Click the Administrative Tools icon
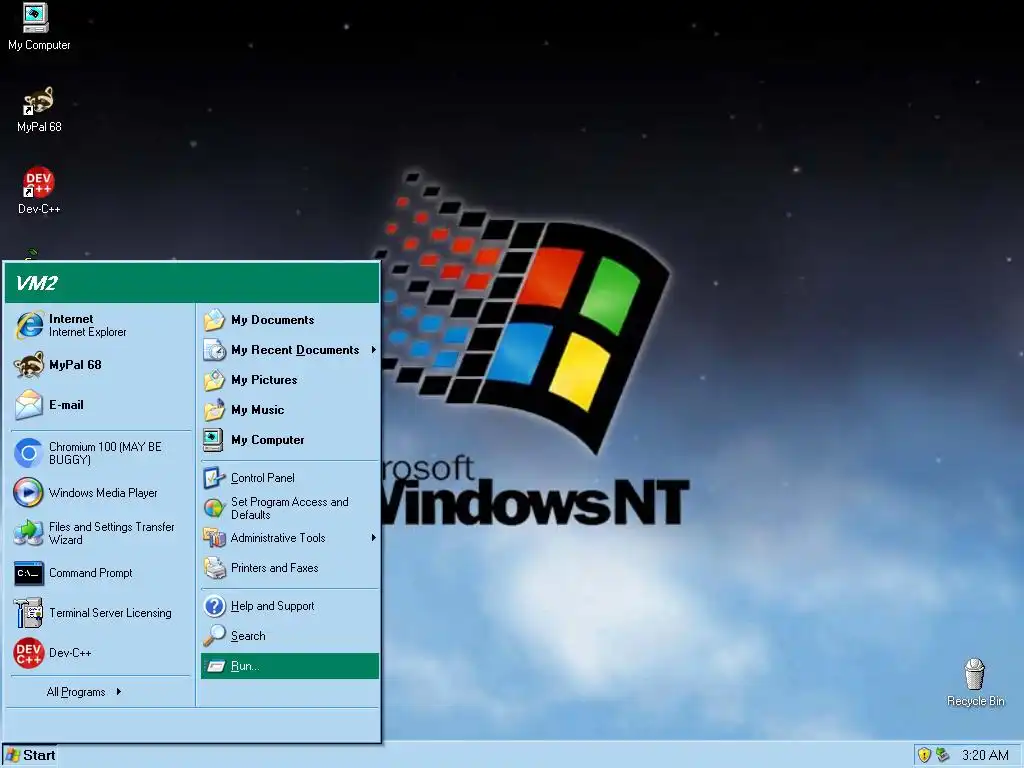The image size is (1024, 768). tap(214, 538)
